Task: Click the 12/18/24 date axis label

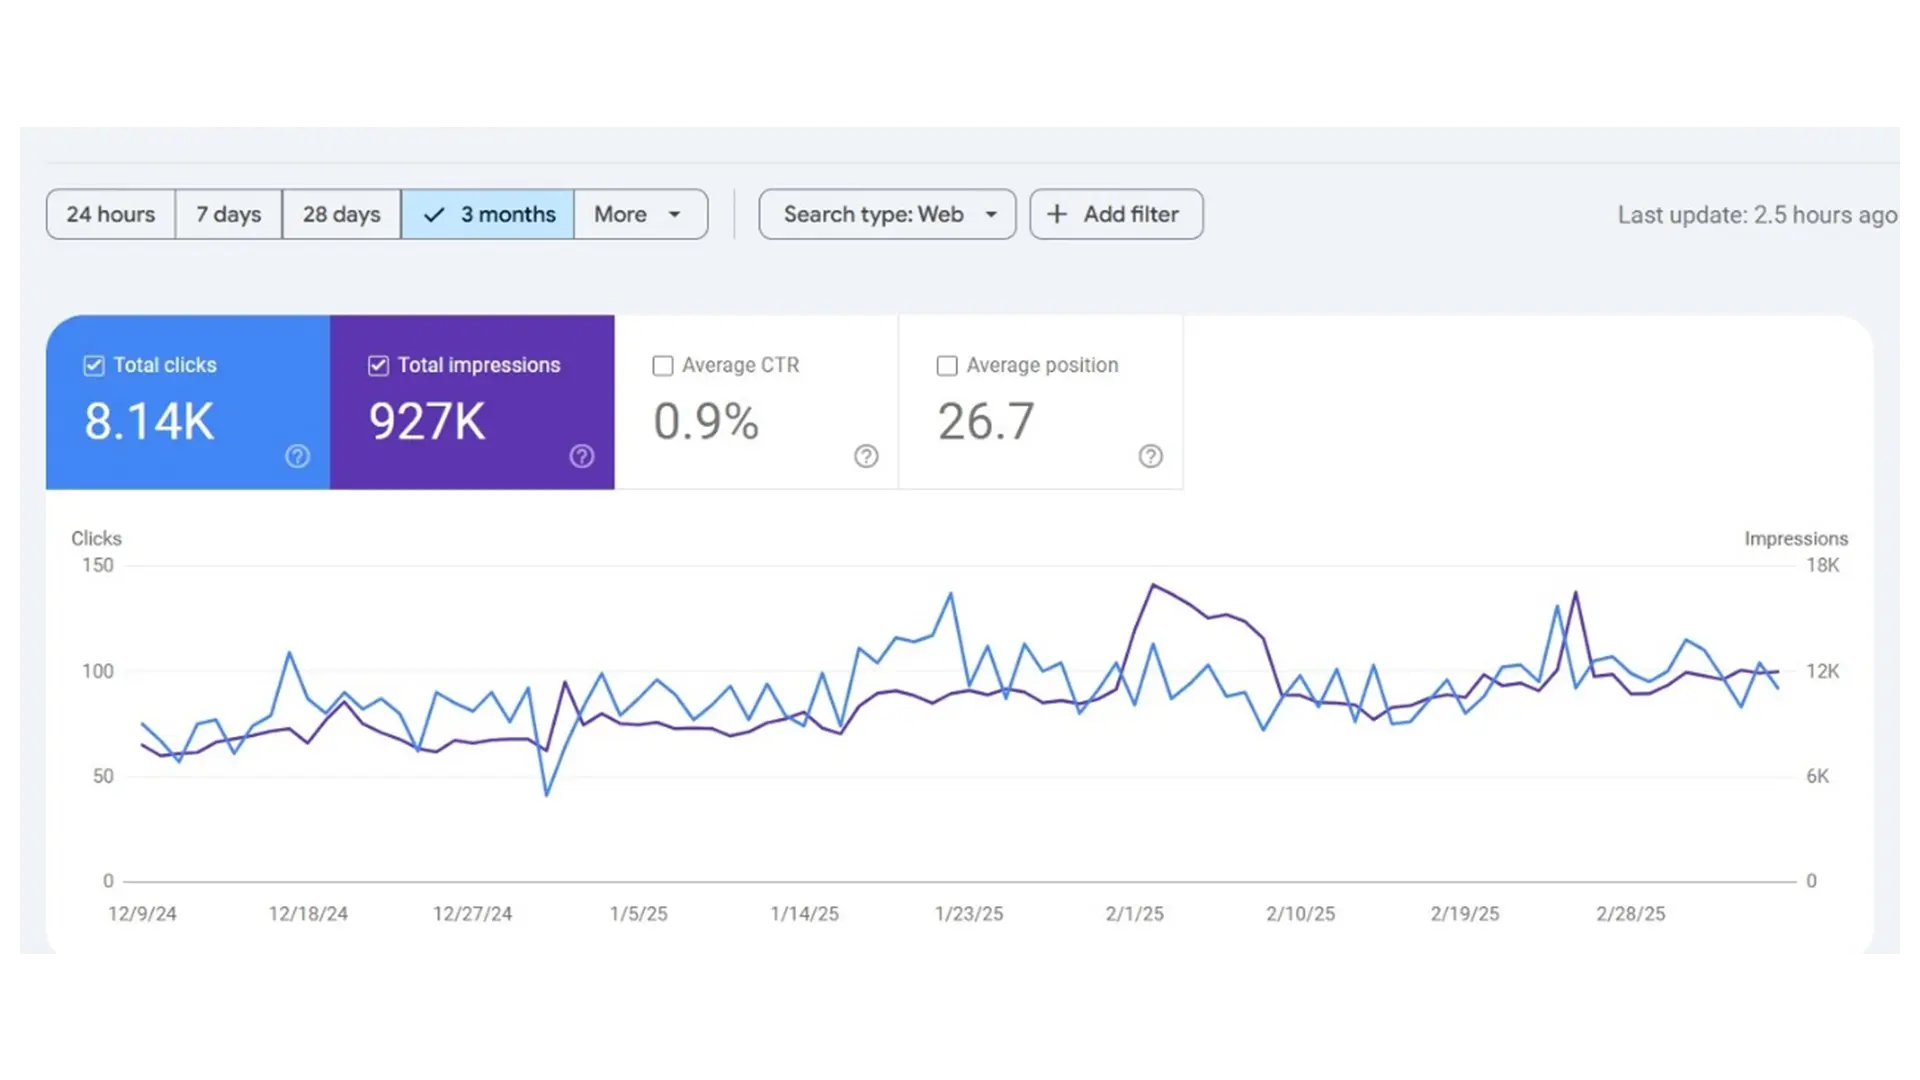Action: [308, 914]
